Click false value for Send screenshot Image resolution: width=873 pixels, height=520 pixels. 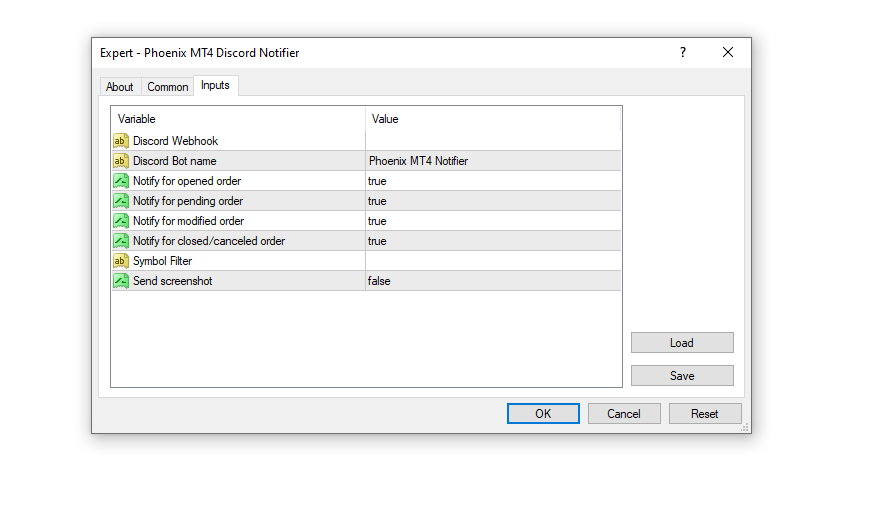tap(493, 281)
